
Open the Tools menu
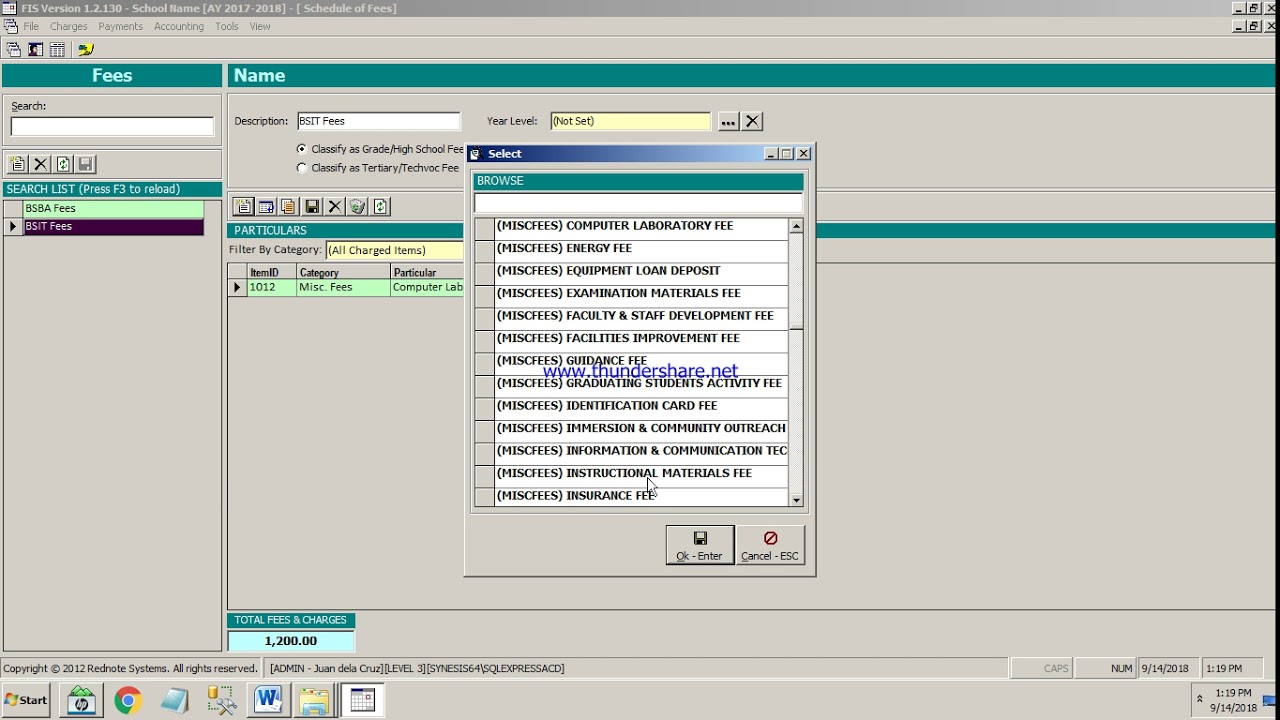coord(227,27)
